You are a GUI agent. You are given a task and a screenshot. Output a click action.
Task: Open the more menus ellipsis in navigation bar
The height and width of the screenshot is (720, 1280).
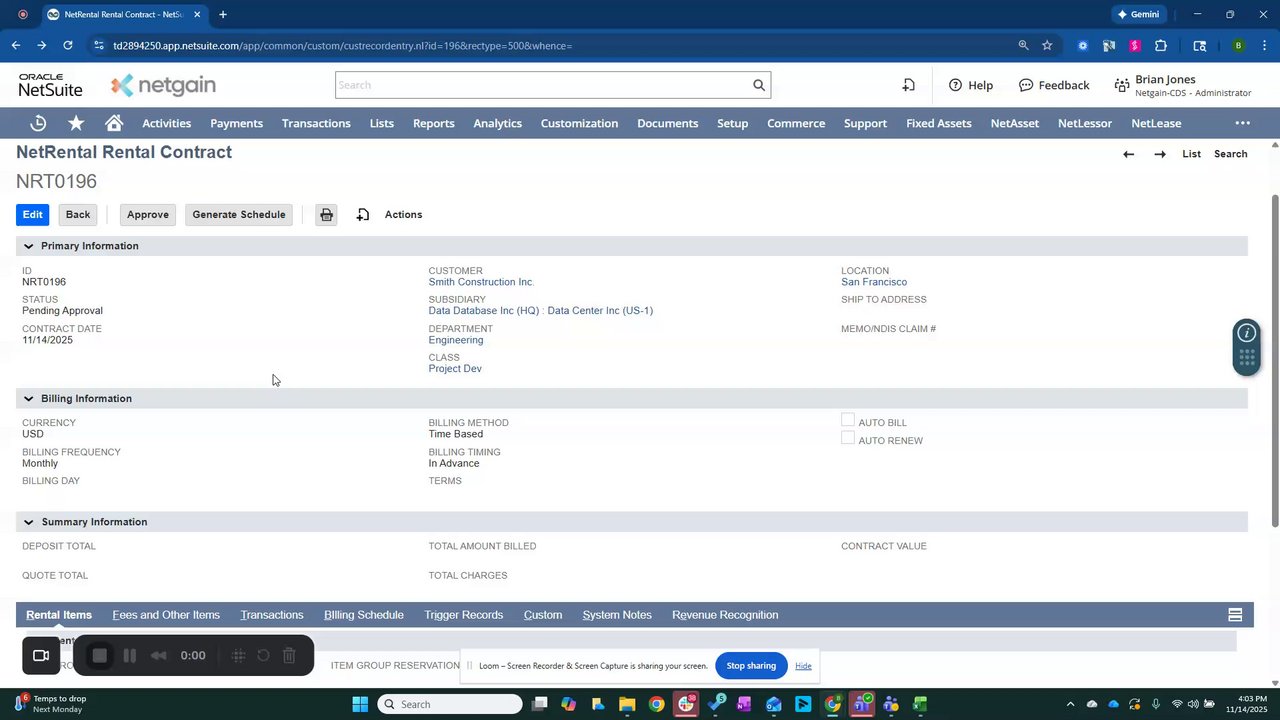(1243, 123)
